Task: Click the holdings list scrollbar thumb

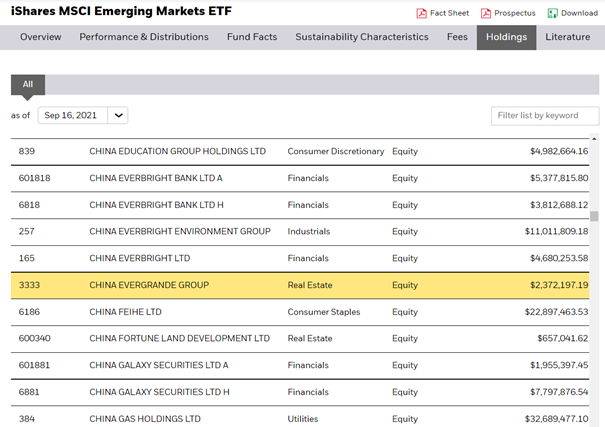Action: [x=594, y=216]
